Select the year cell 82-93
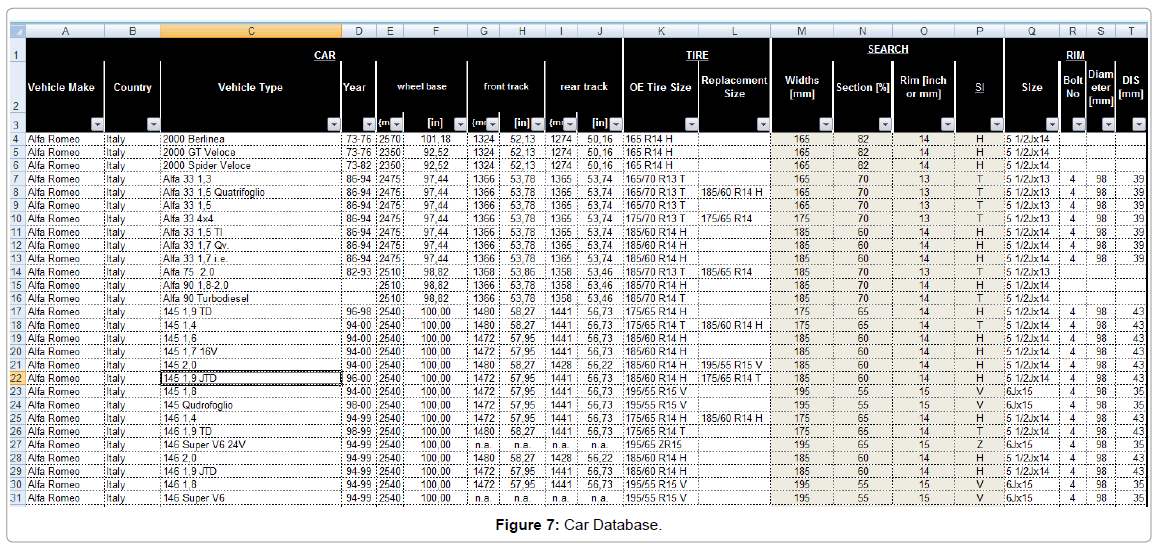1159x548 pixels. [x=358, y=271]
